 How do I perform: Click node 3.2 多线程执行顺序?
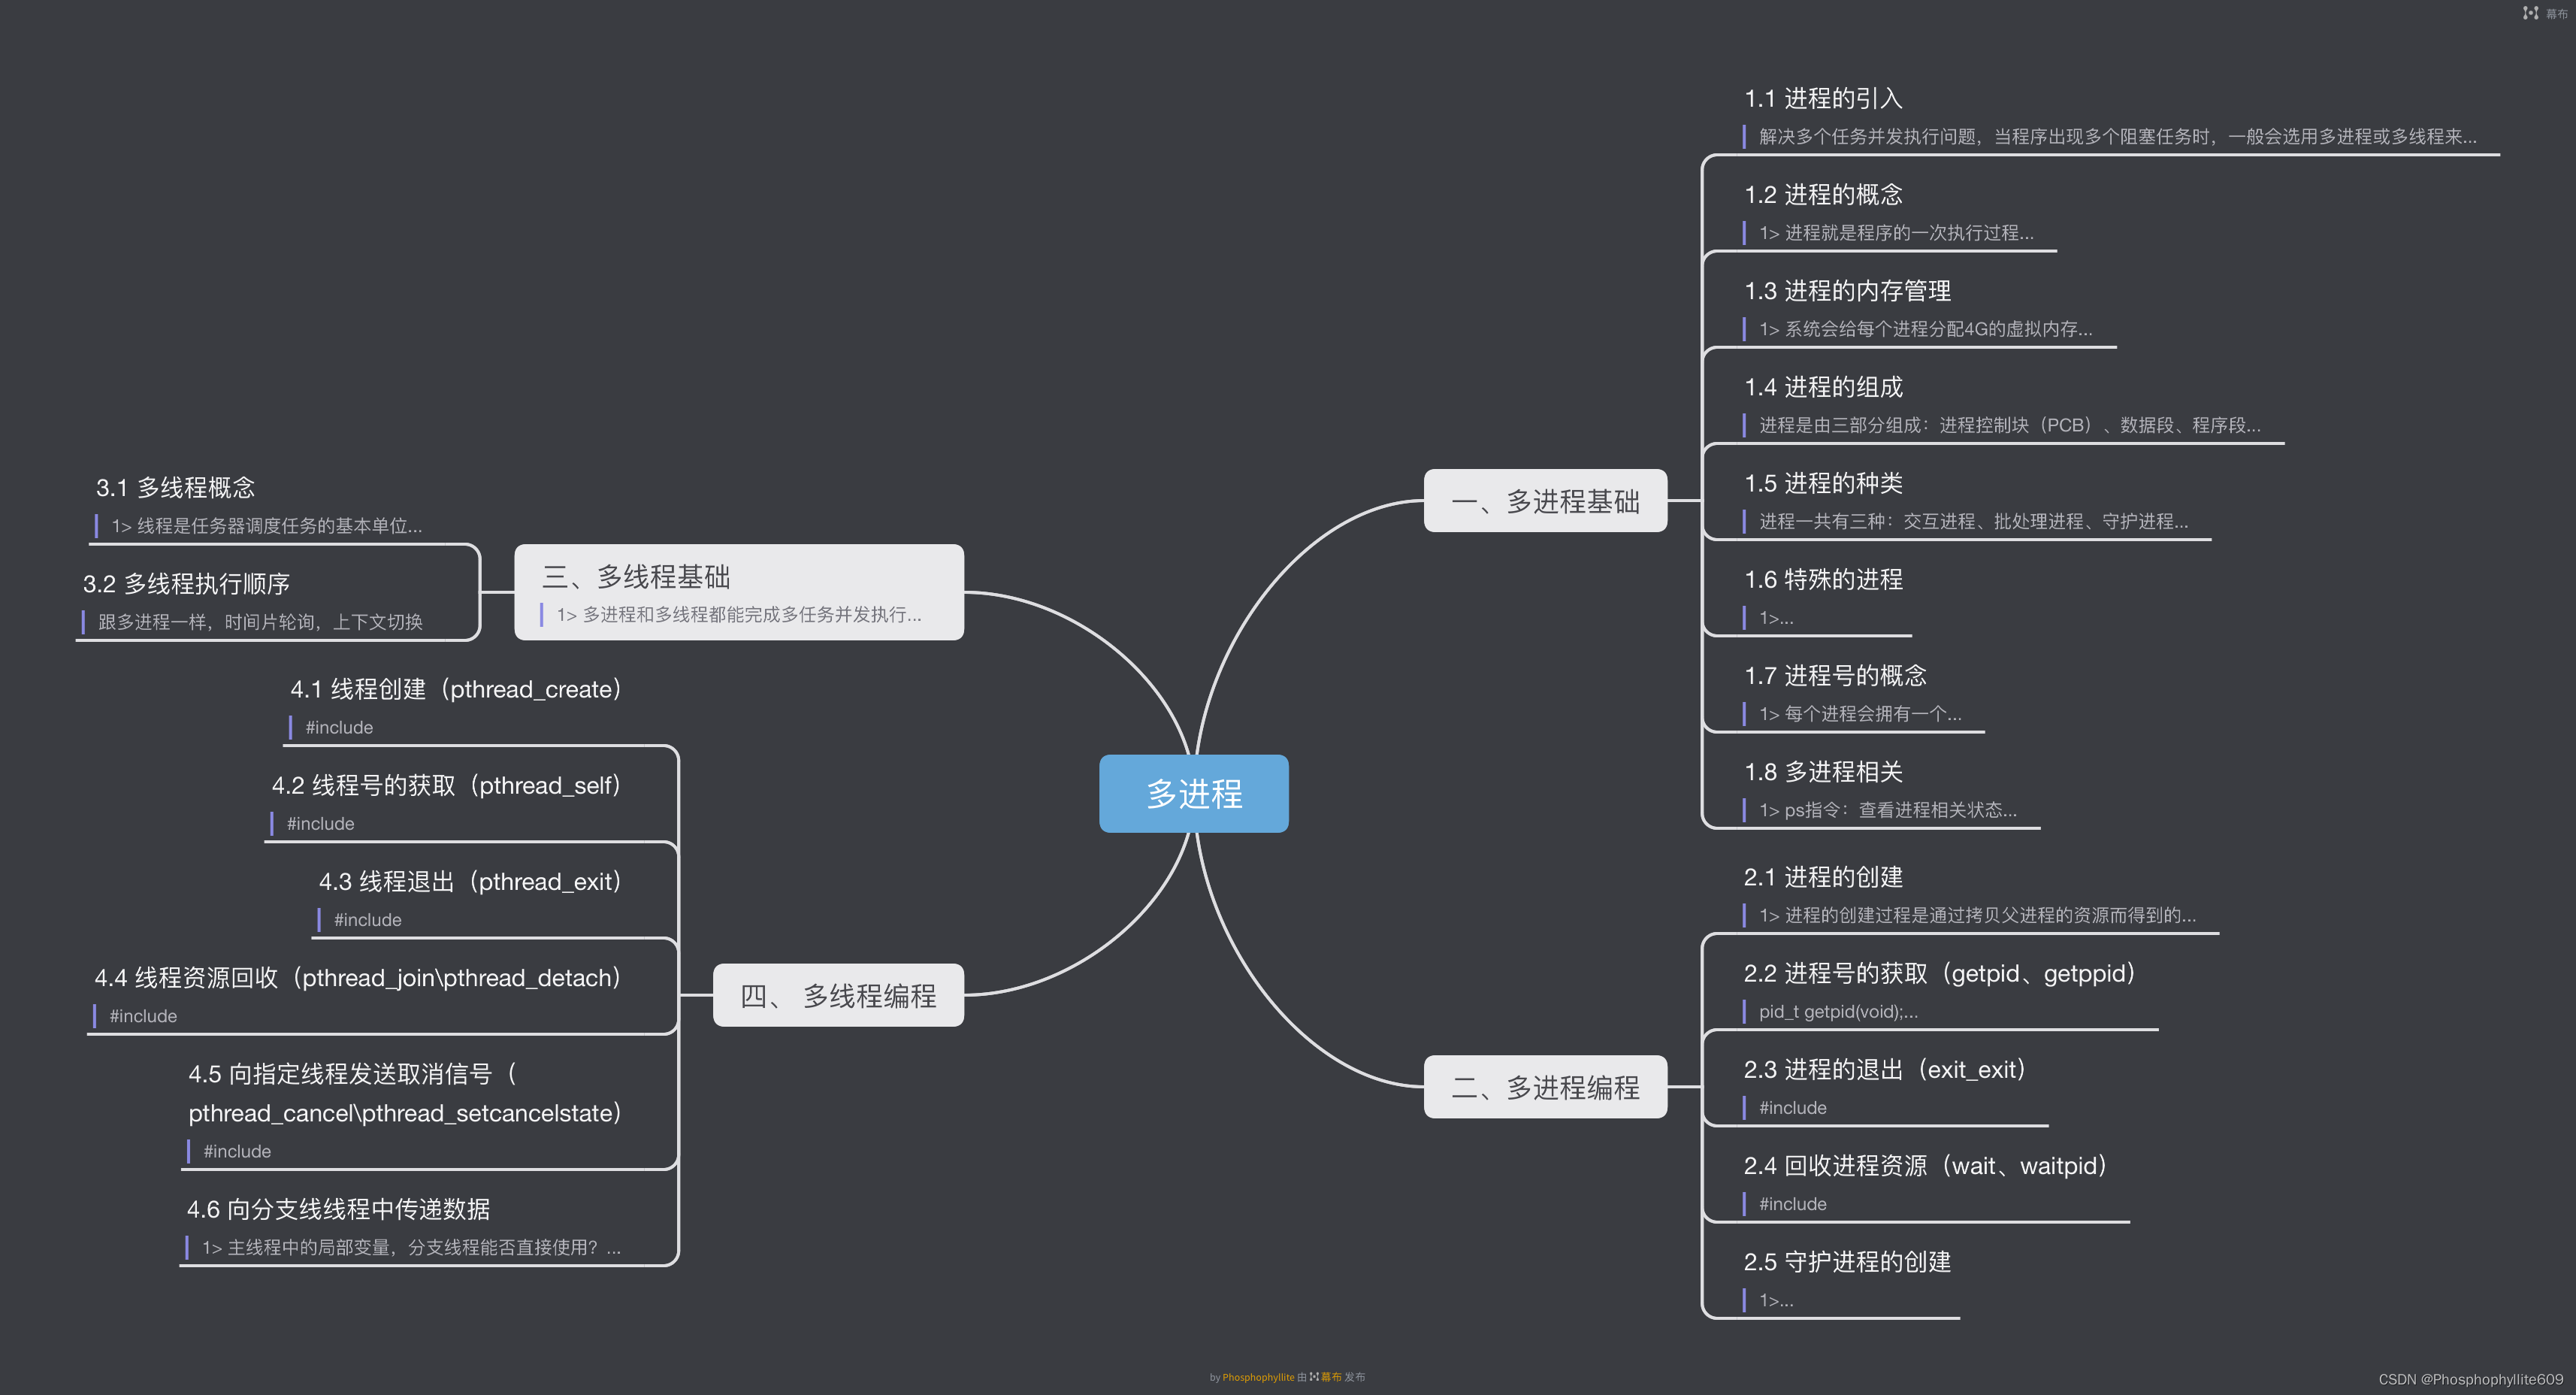coord(186,584)
